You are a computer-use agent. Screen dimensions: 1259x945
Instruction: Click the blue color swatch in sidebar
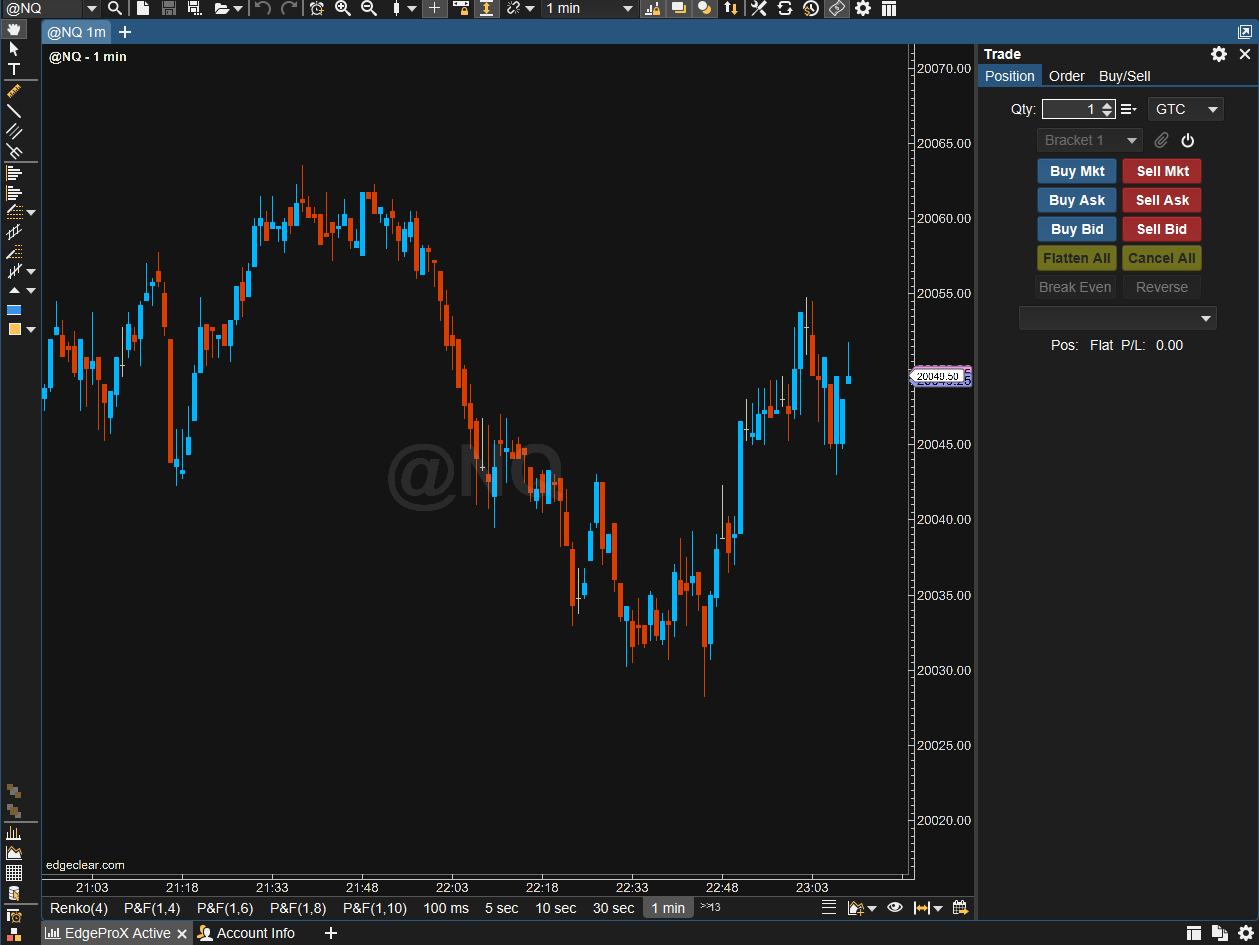[x=14, y=310]
